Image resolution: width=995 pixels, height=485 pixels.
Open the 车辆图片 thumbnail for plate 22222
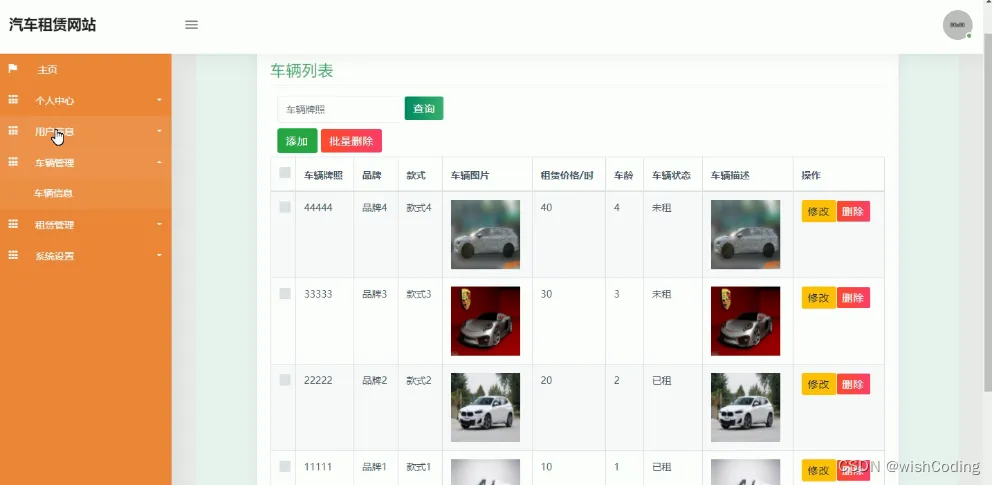(485, 407)
